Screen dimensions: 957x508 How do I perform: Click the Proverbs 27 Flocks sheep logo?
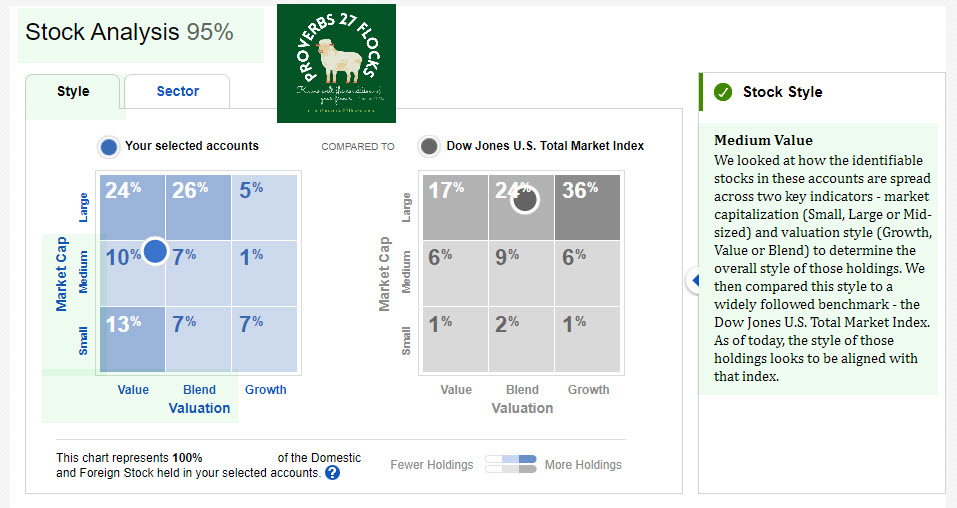click(336, 63)
